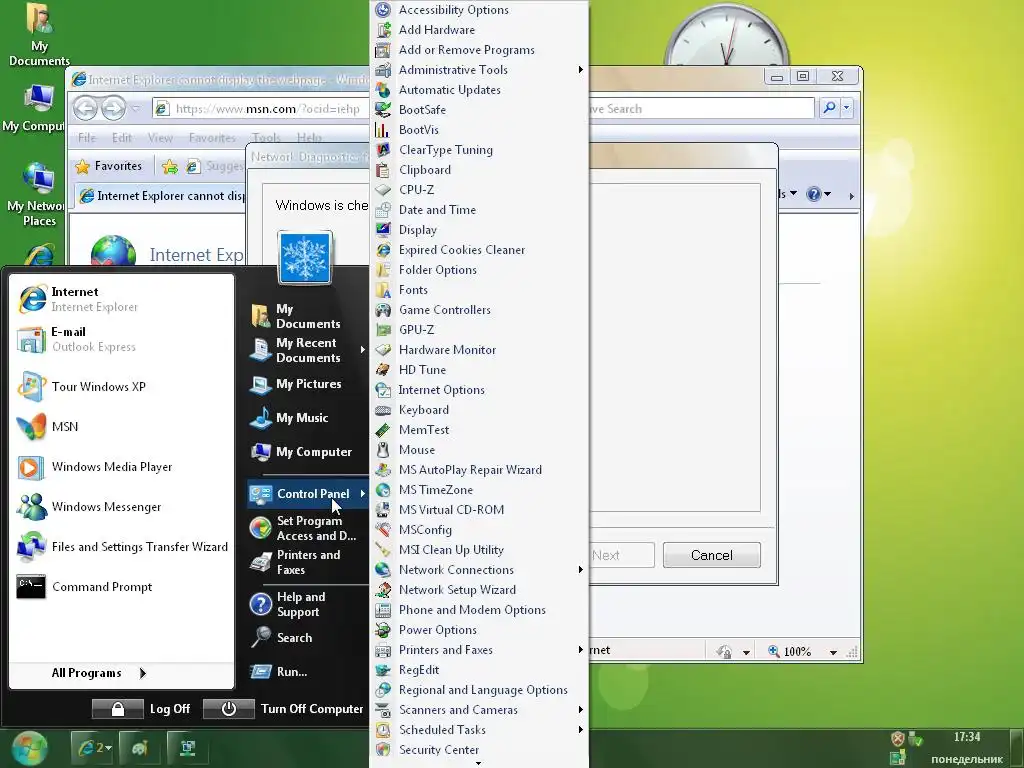Launch GPU-Z from its icon

coord(383,330)
